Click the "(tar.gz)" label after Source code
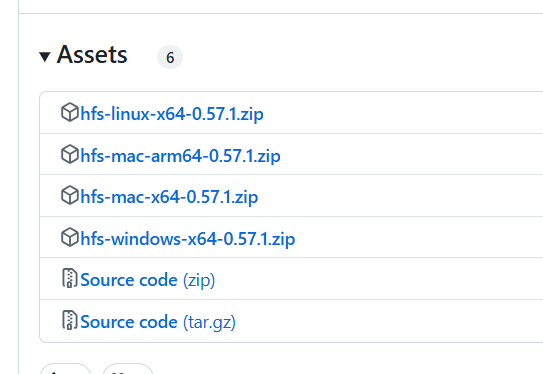This screenshot has width=543, height=374. coord(210,322)
